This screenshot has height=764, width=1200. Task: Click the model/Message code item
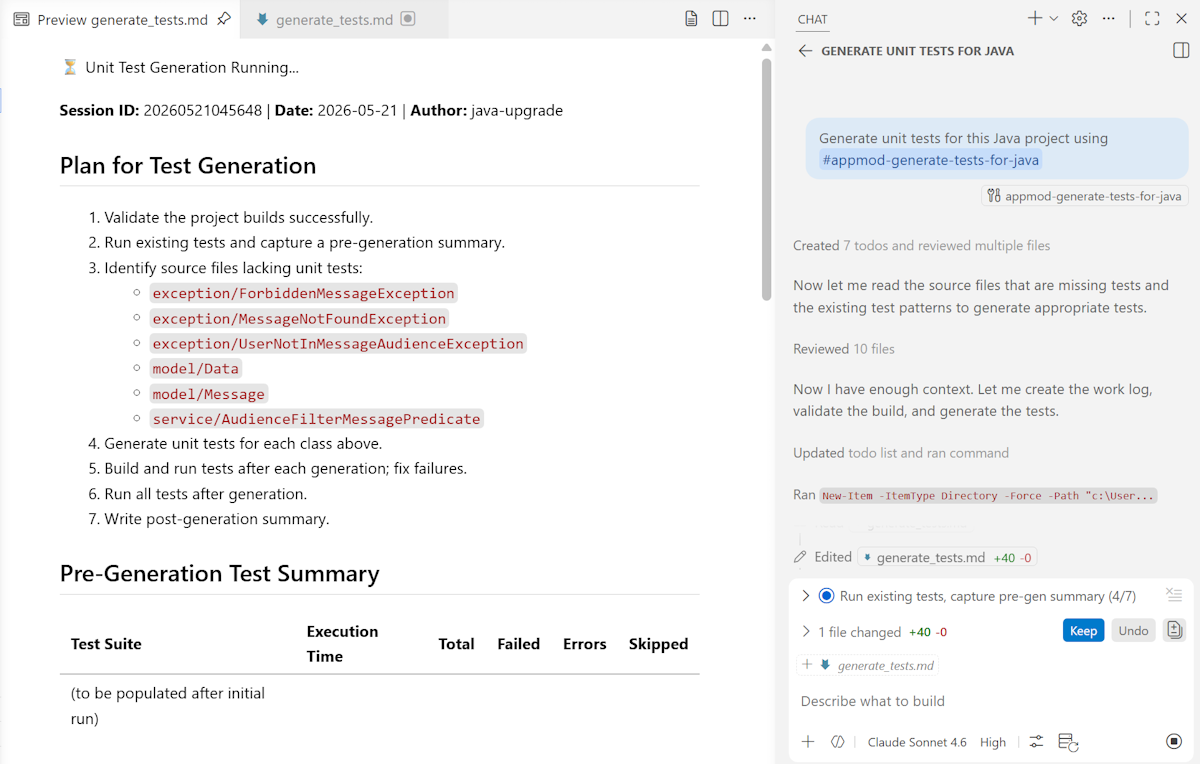pyautogui.click(x=208, y=394)
